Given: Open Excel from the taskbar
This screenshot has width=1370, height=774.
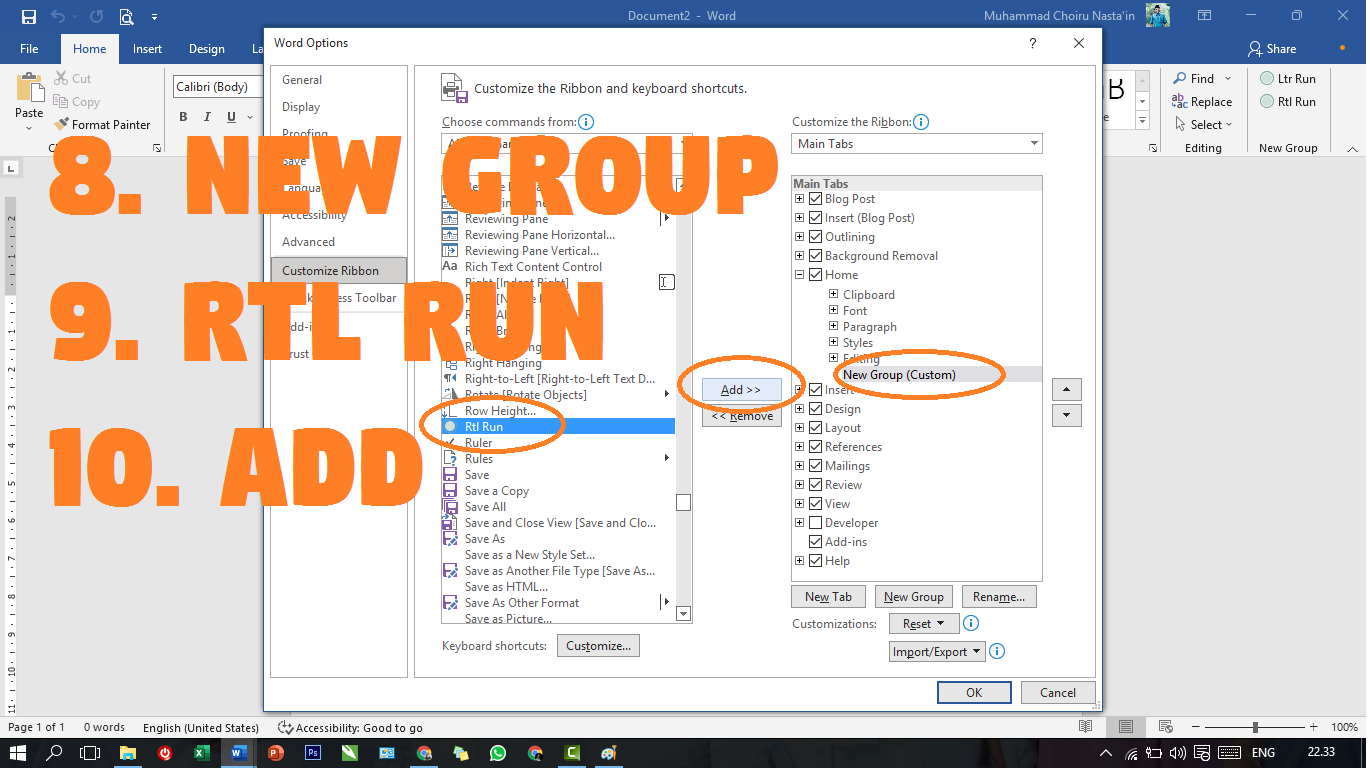Looking at the screenshot, I should 201,753.
